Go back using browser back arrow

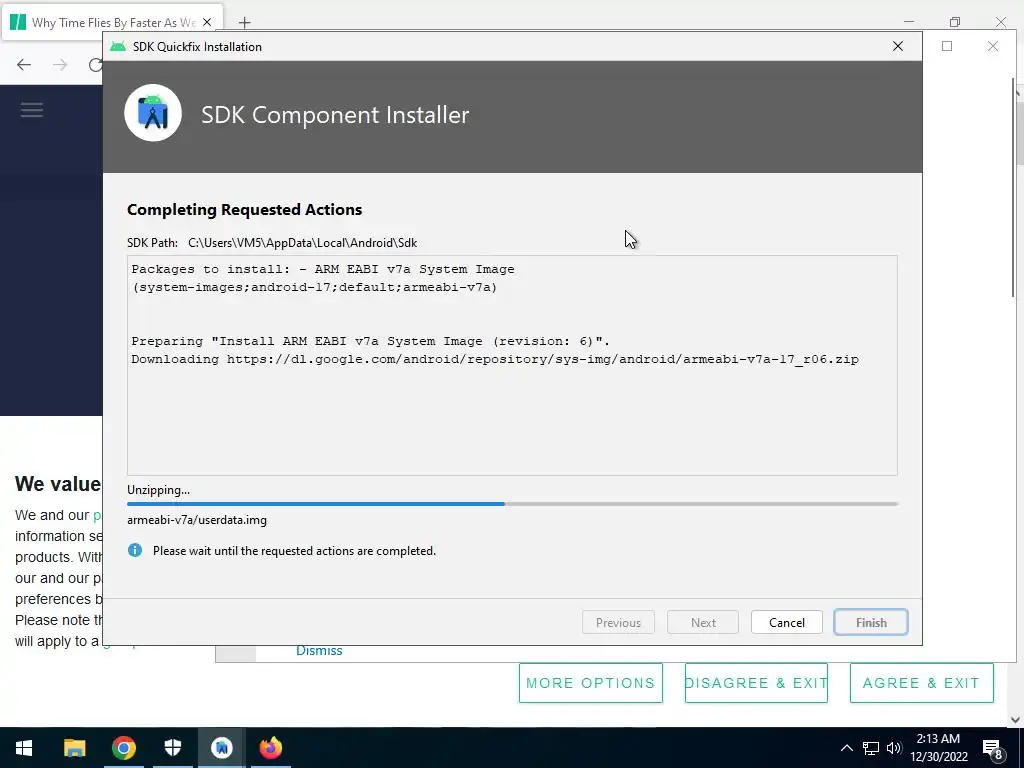24,65
